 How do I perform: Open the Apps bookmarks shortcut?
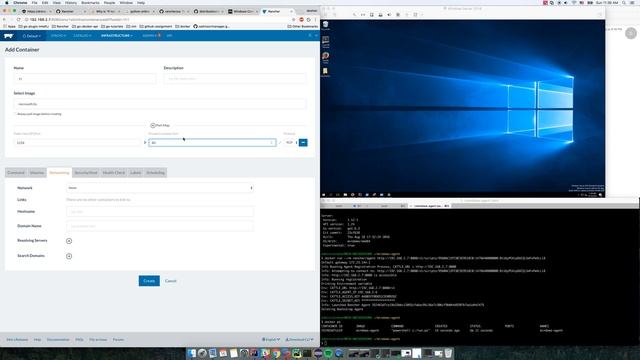9,27
